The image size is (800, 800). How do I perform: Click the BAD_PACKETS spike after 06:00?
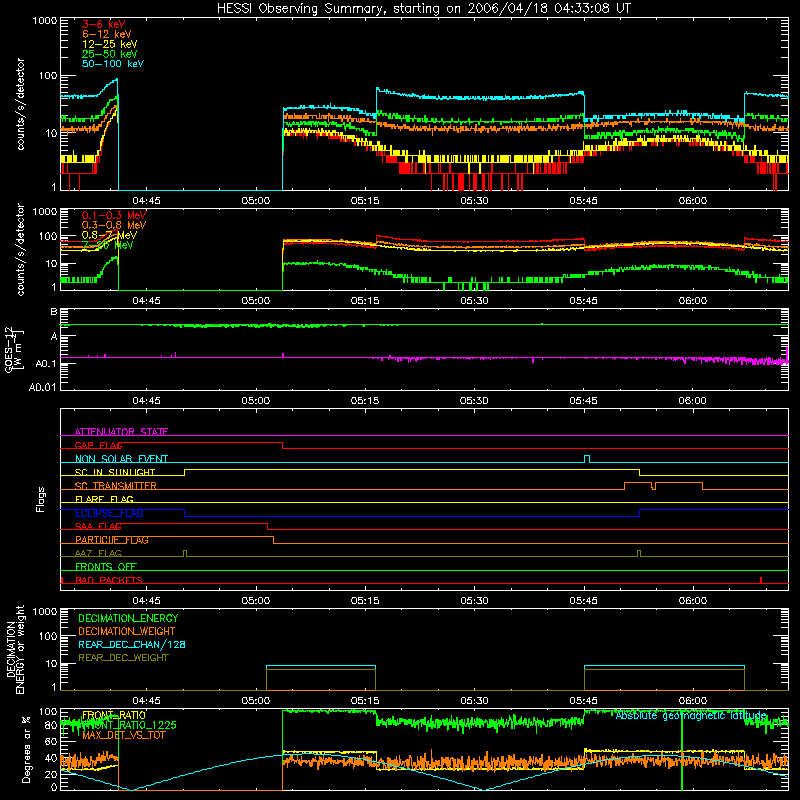coord(761,580)
